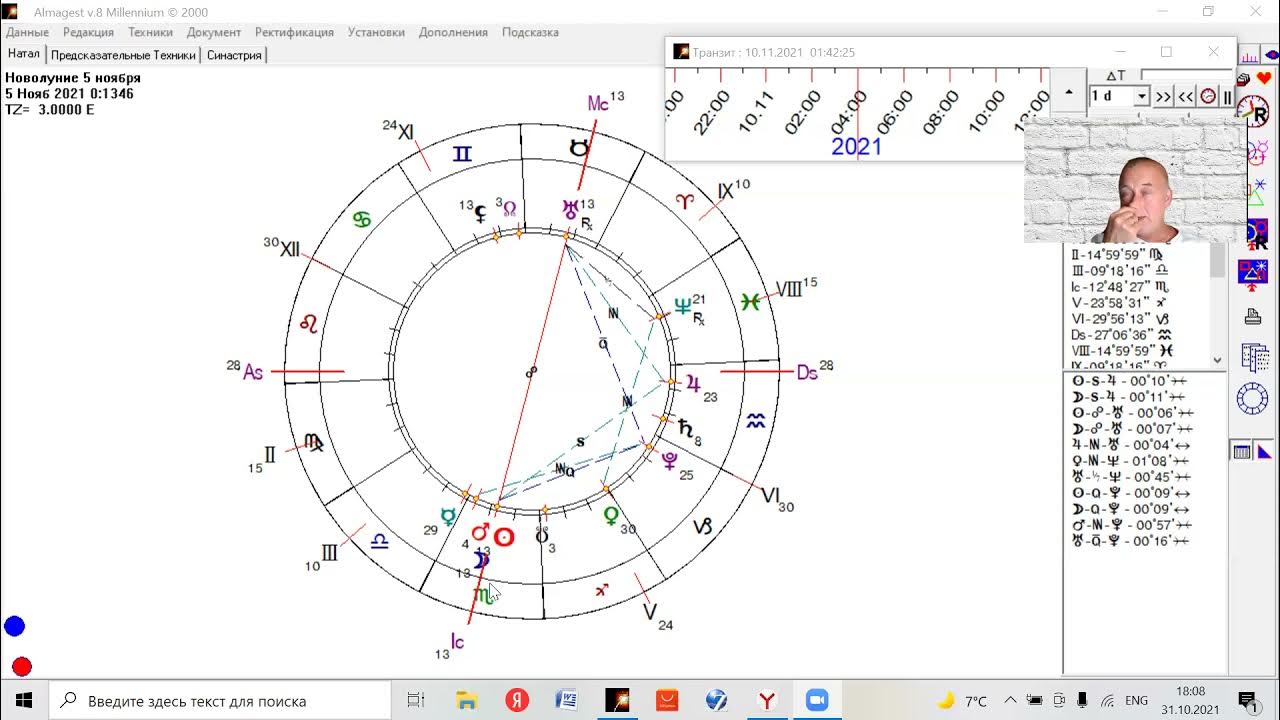
Task: Click the Ds descendant label
Action: [x=807, y=373]
